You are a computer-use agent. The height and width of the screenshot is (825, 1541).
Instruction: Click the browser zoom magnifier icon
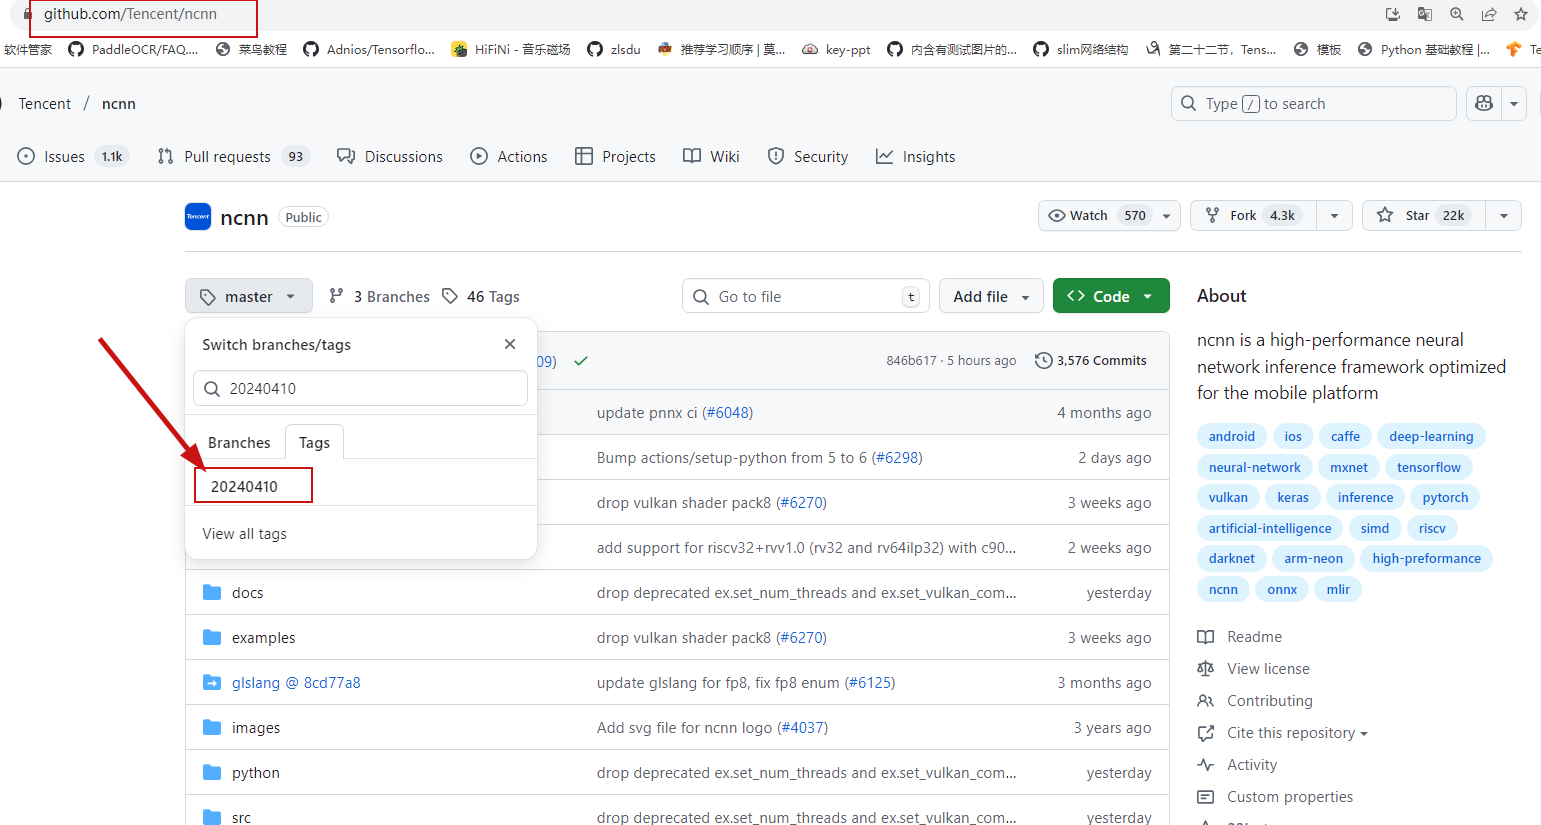point(1457,14)
